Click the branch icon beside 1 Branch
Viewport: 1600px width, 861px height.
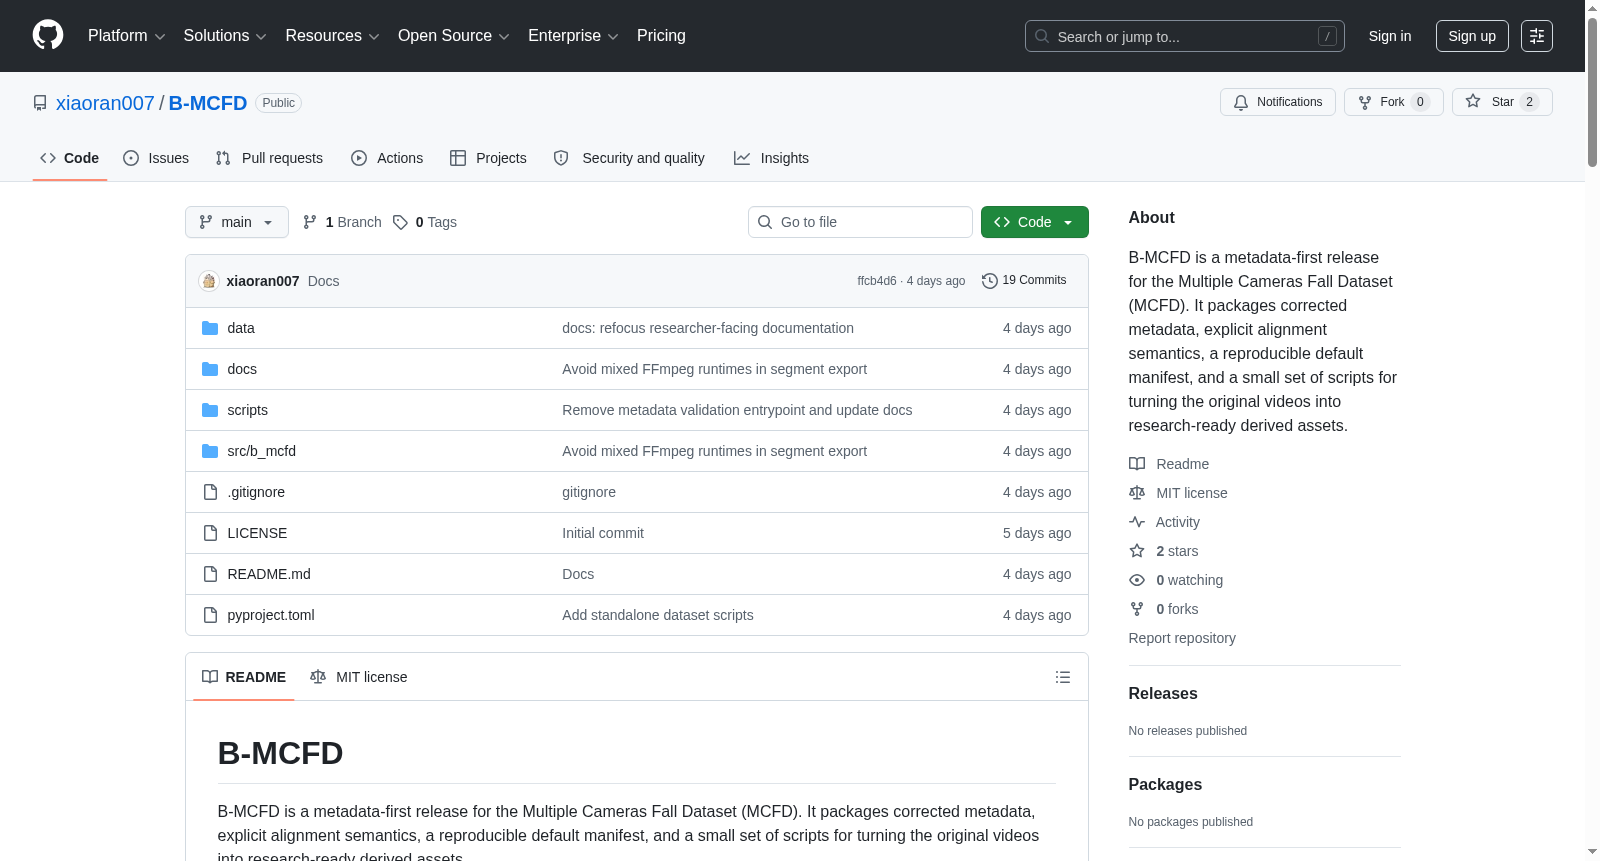tap(310, 222)
